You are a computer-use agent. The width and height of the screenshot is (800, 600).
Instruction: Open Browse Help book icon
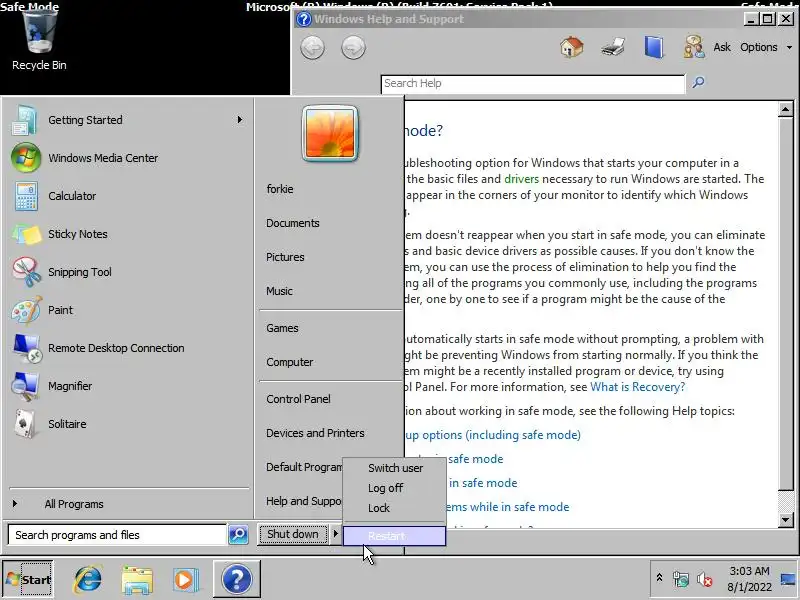tap(654, 47)
